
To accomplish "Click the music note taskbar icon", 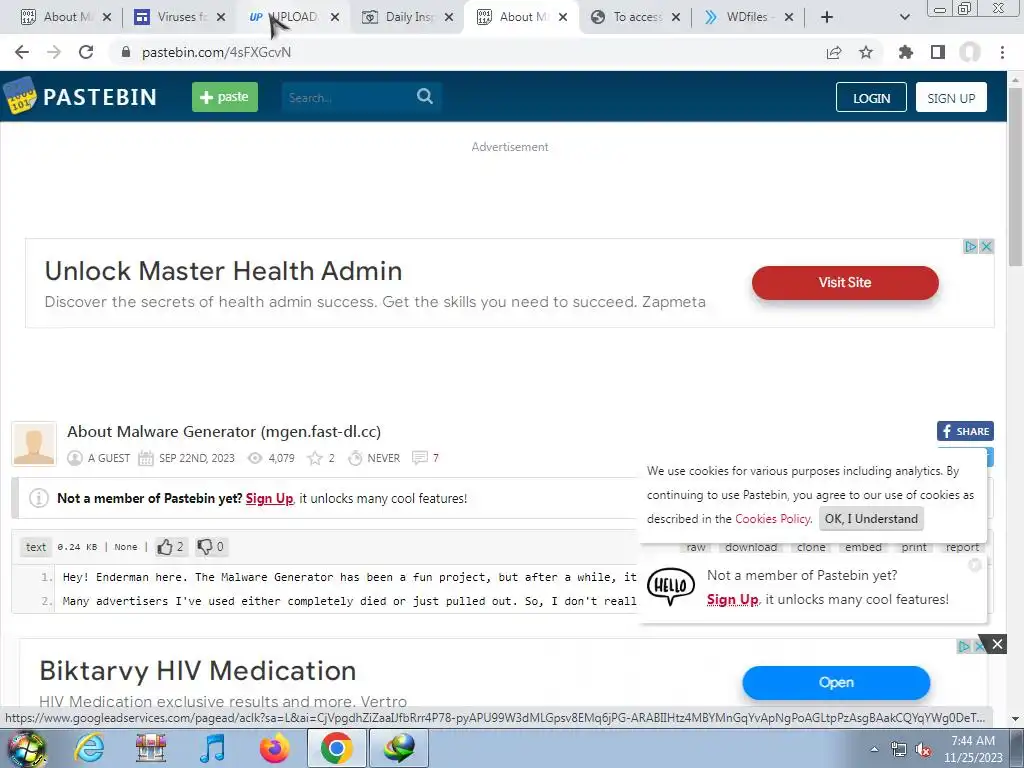I will pyautogui.click(x=212, y=748).
